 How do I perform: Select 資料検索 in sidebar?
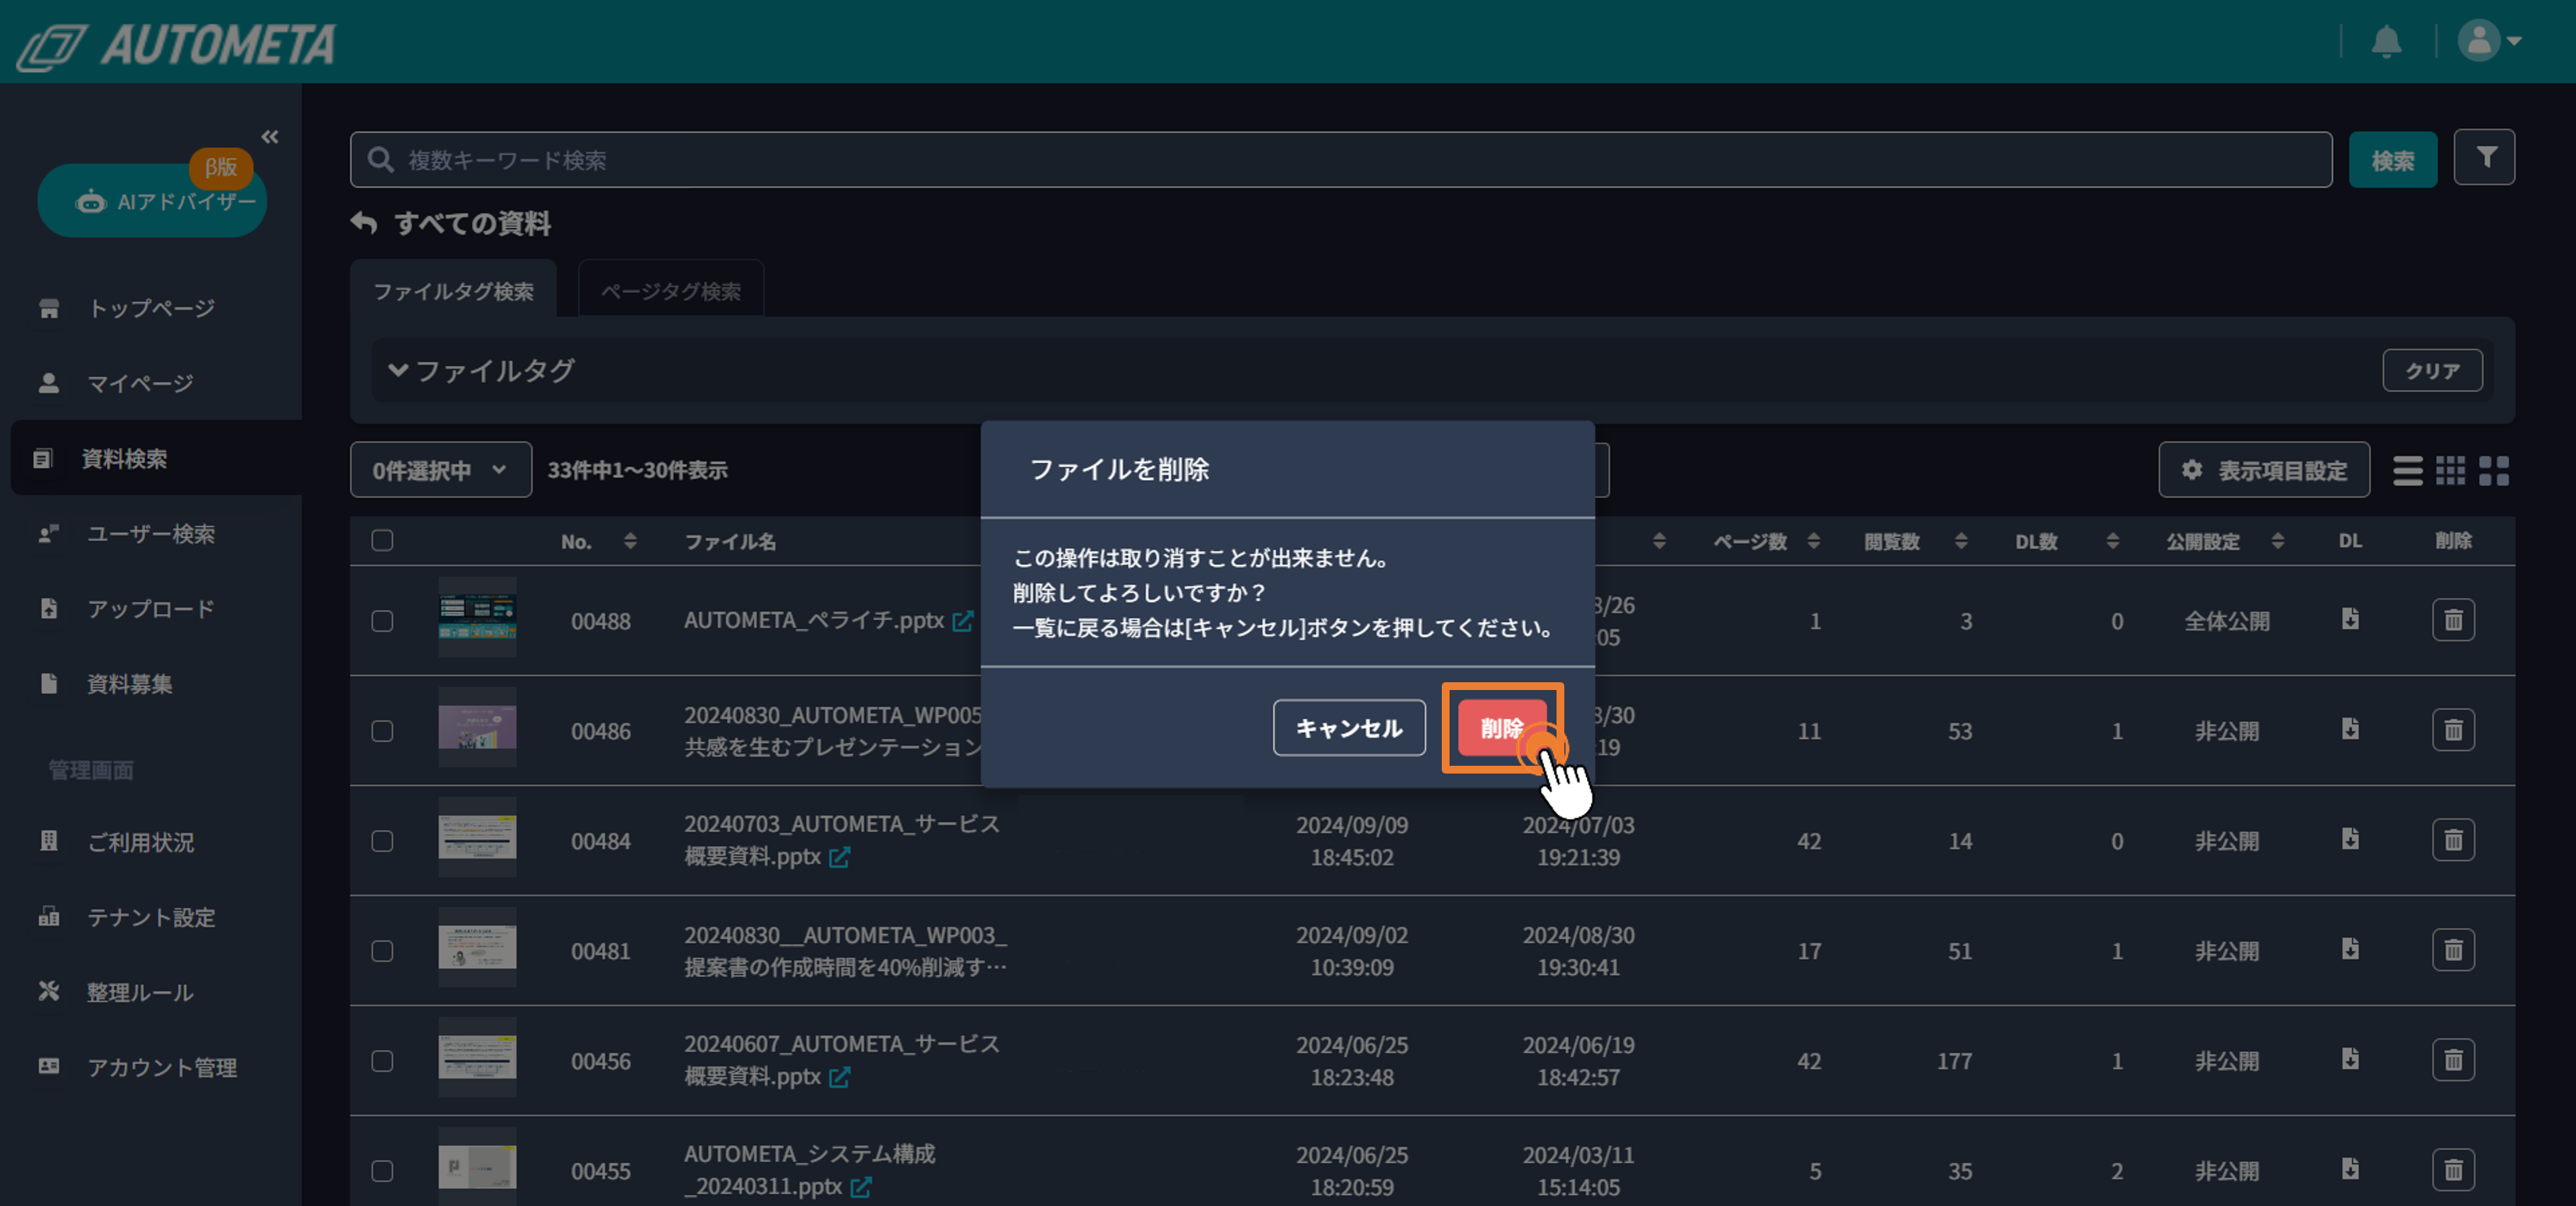[x=156, y=458]
